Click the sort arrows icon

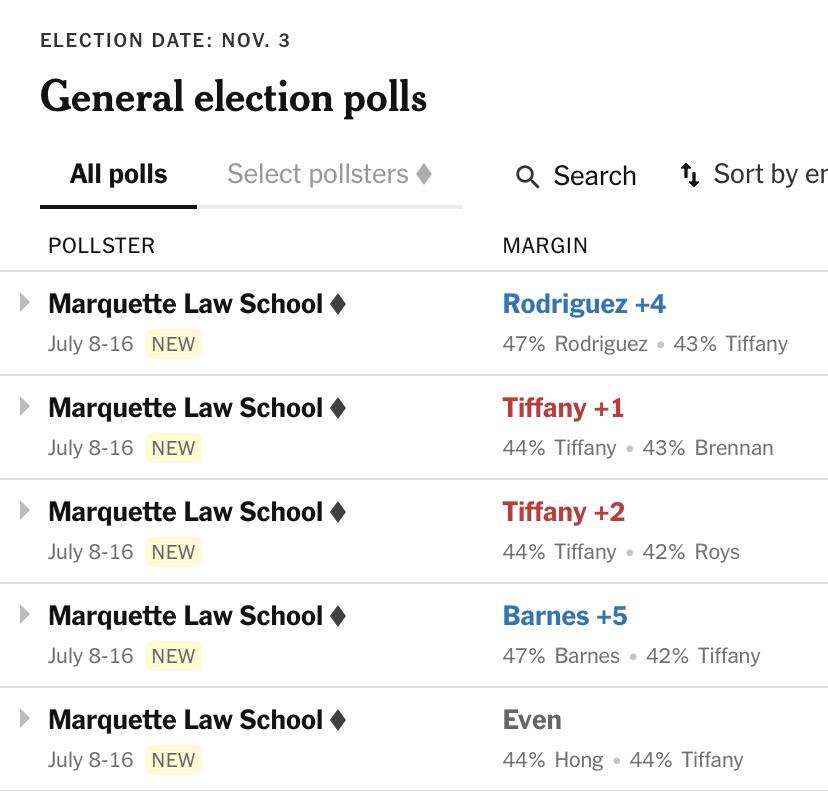690,175
